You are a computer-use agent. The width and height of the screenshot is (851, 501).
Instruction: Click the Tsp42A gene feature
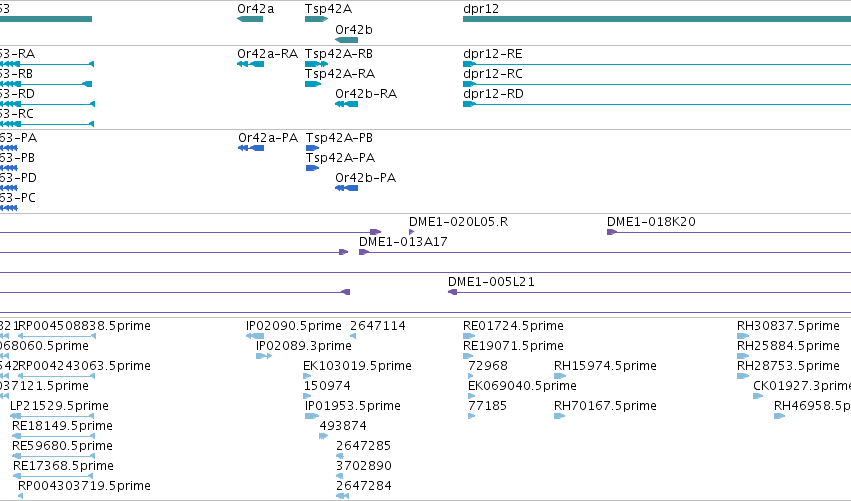coord(316,19)
